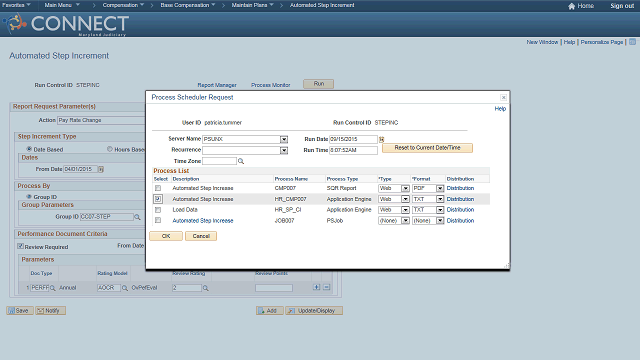The width and height of the screenshot is (640, 360).
Task: Select checkbox for Load Data HR_SP_CI
Action: [x=158, y=210]
